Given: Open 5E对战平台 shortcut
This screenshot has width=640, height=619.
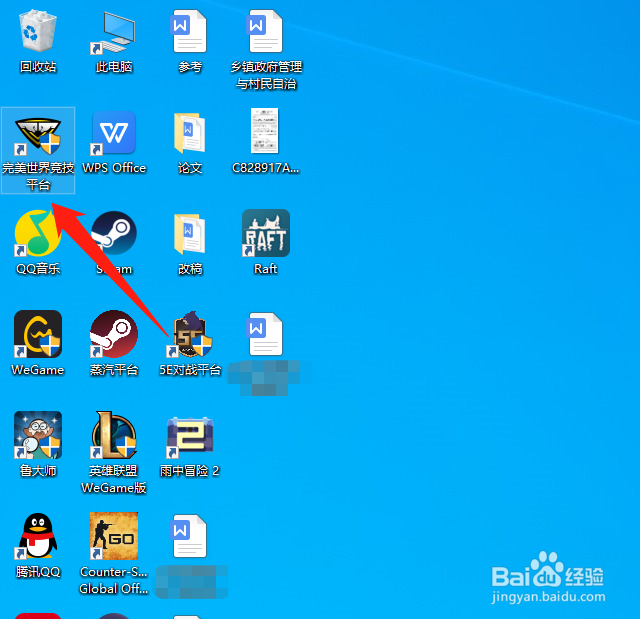Looking at the screenshot, I should click(190, 335).
